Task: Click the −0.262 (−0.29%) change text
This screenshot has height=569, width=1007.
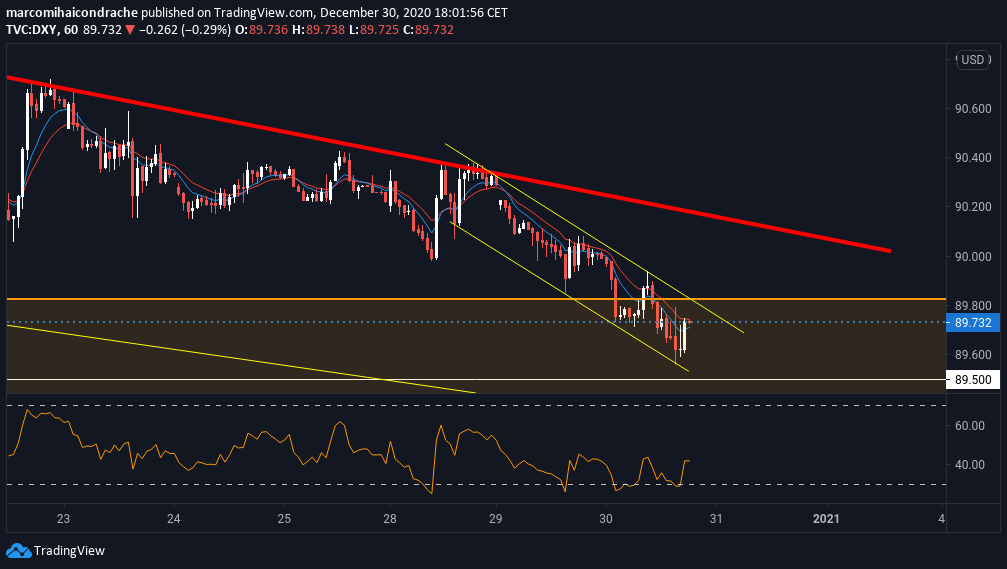Action: [x=185, y=30]
